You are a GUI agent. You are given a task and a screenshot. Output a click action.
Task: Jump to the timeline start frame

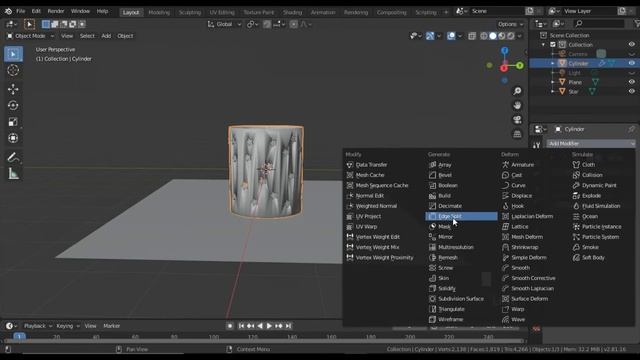(241, 326)
